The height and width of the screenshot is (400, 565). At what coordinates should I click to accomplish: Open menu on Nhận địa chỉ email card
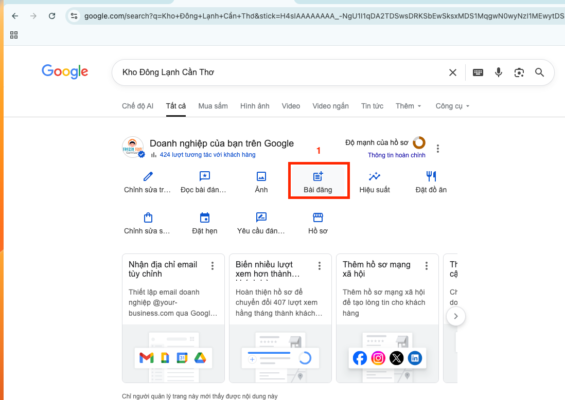pyautogui.click(x=213, y=266)
